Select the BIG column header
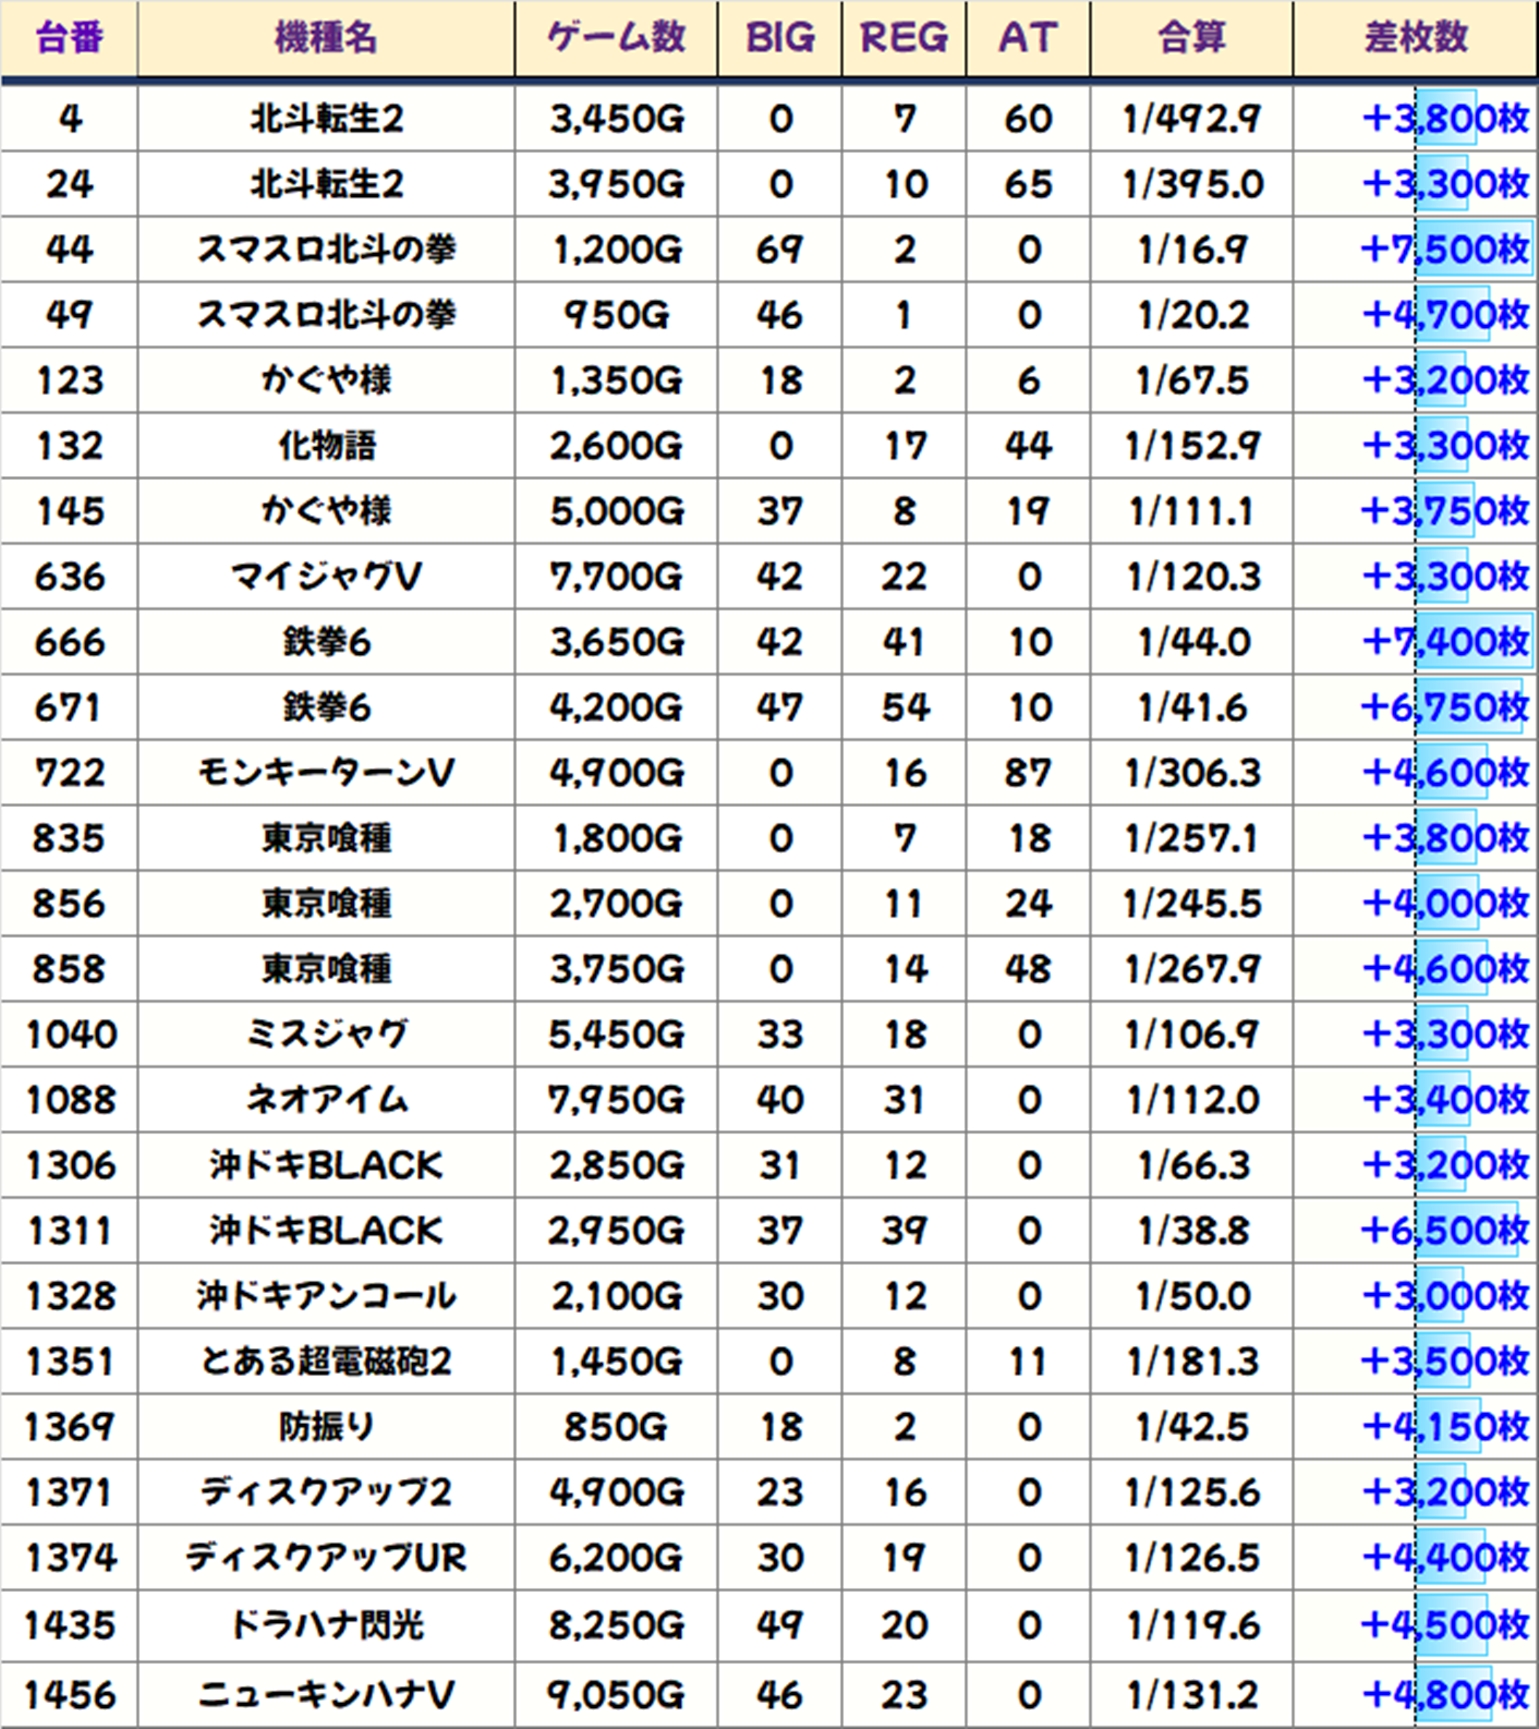The image size is (1539, 1729). (x=780, y=38)
